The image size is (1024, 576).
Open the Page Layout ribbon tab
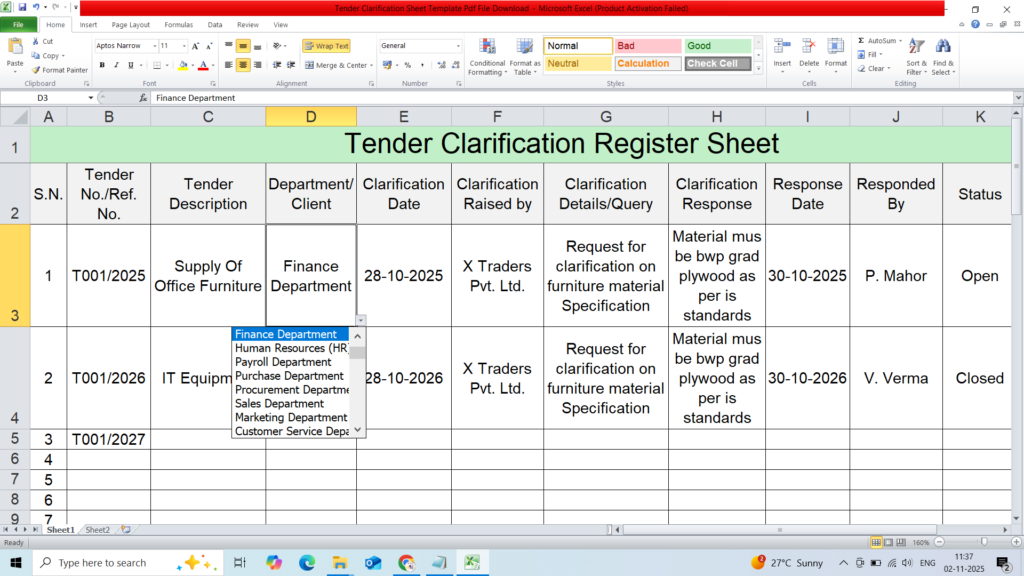[131, 24]
